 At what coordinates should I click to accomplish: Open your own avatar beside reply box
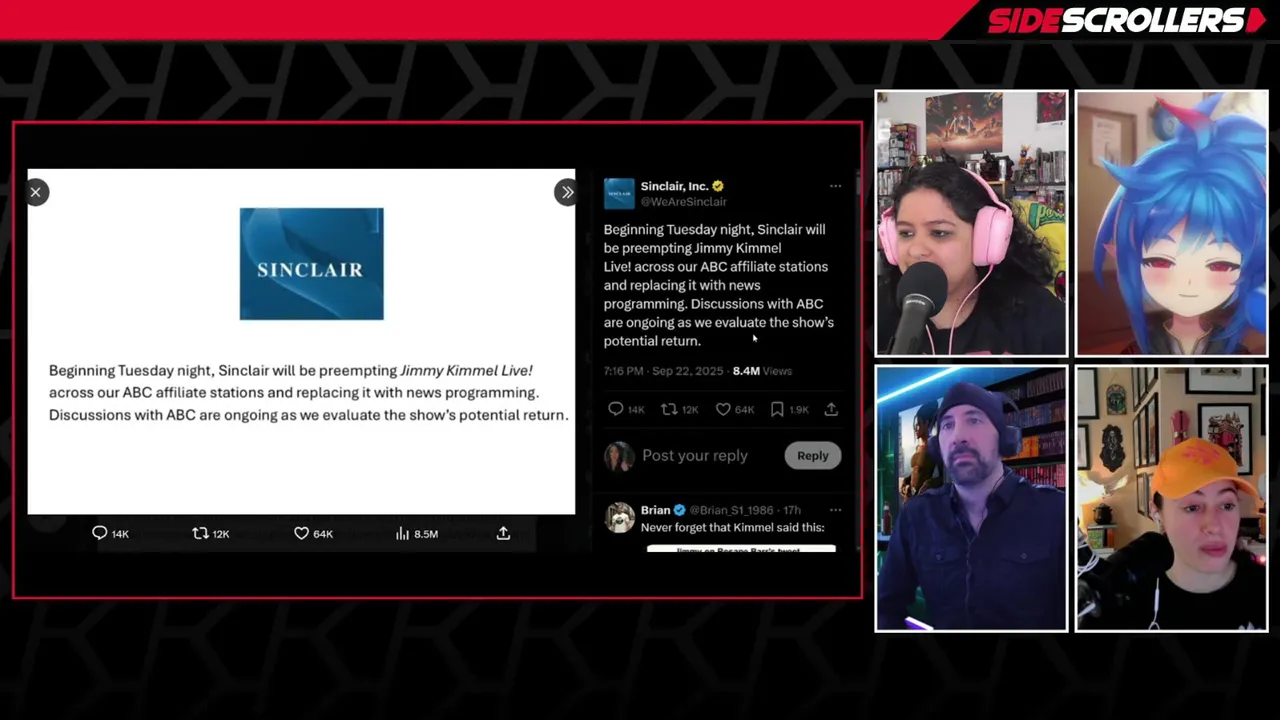point(619,456)
